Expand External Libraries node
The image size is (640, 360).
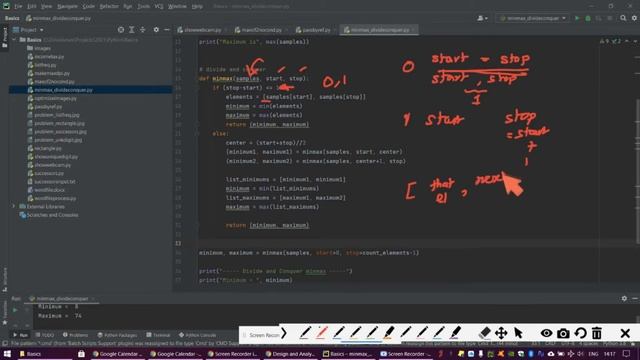click(14, 207)
